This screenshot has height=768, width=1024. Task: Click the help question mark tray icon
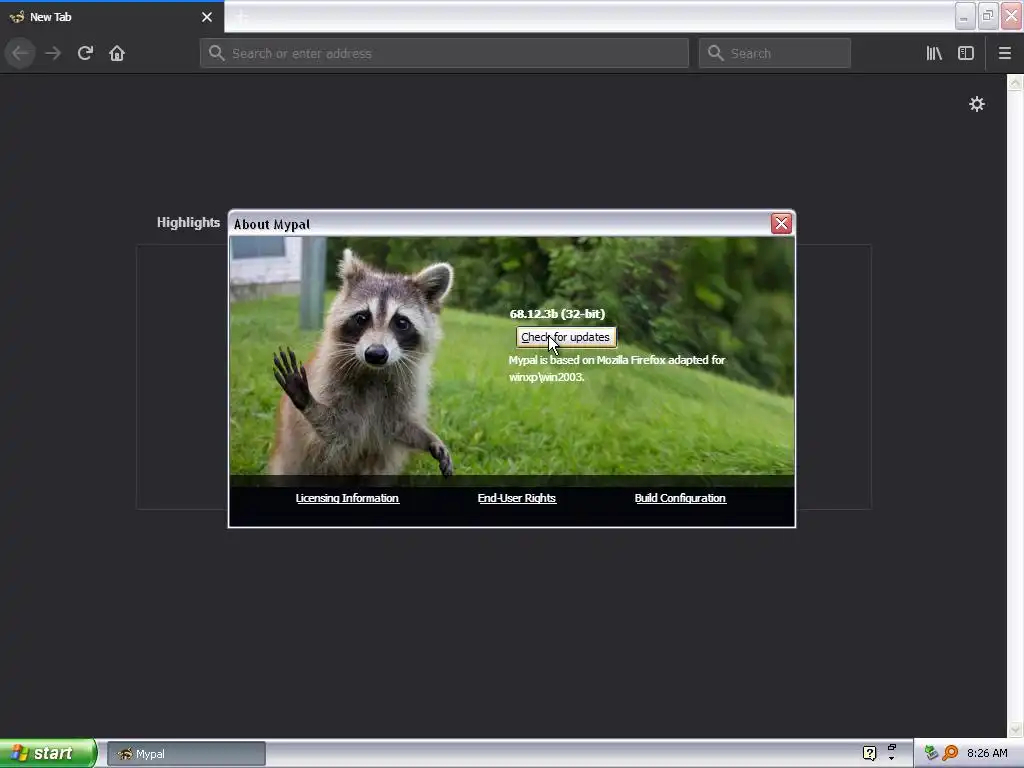869,753
